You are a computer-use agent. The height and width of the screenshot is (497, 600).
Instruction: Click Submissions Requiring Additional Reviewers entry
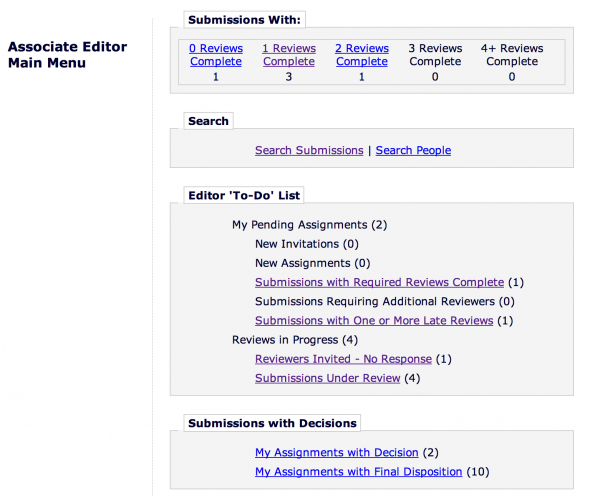(384, 301)
